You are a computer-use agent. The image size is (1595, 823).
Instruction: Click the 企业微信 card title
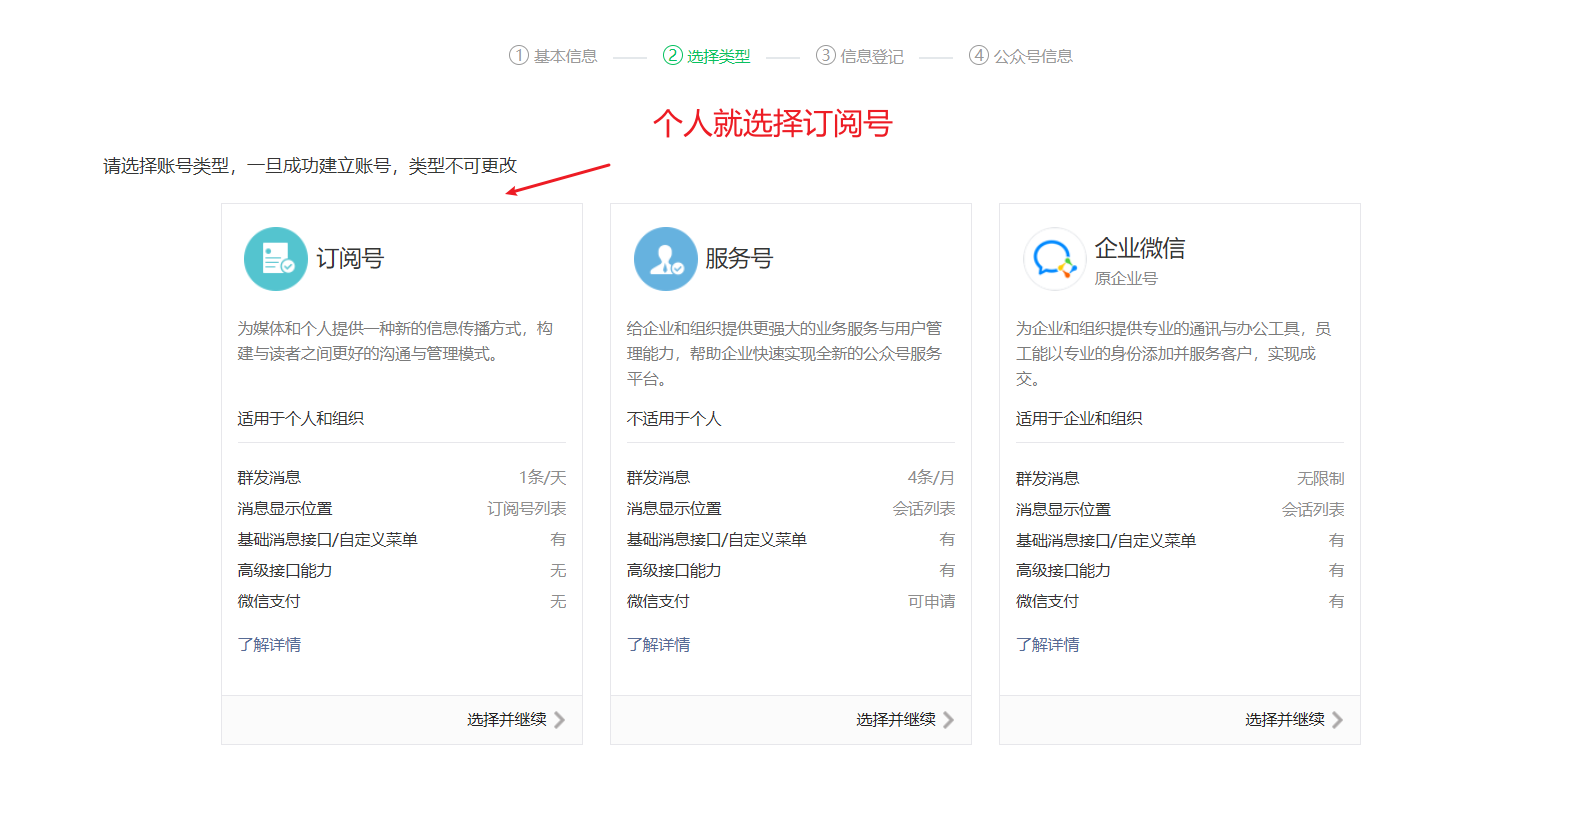[1140, 248]
